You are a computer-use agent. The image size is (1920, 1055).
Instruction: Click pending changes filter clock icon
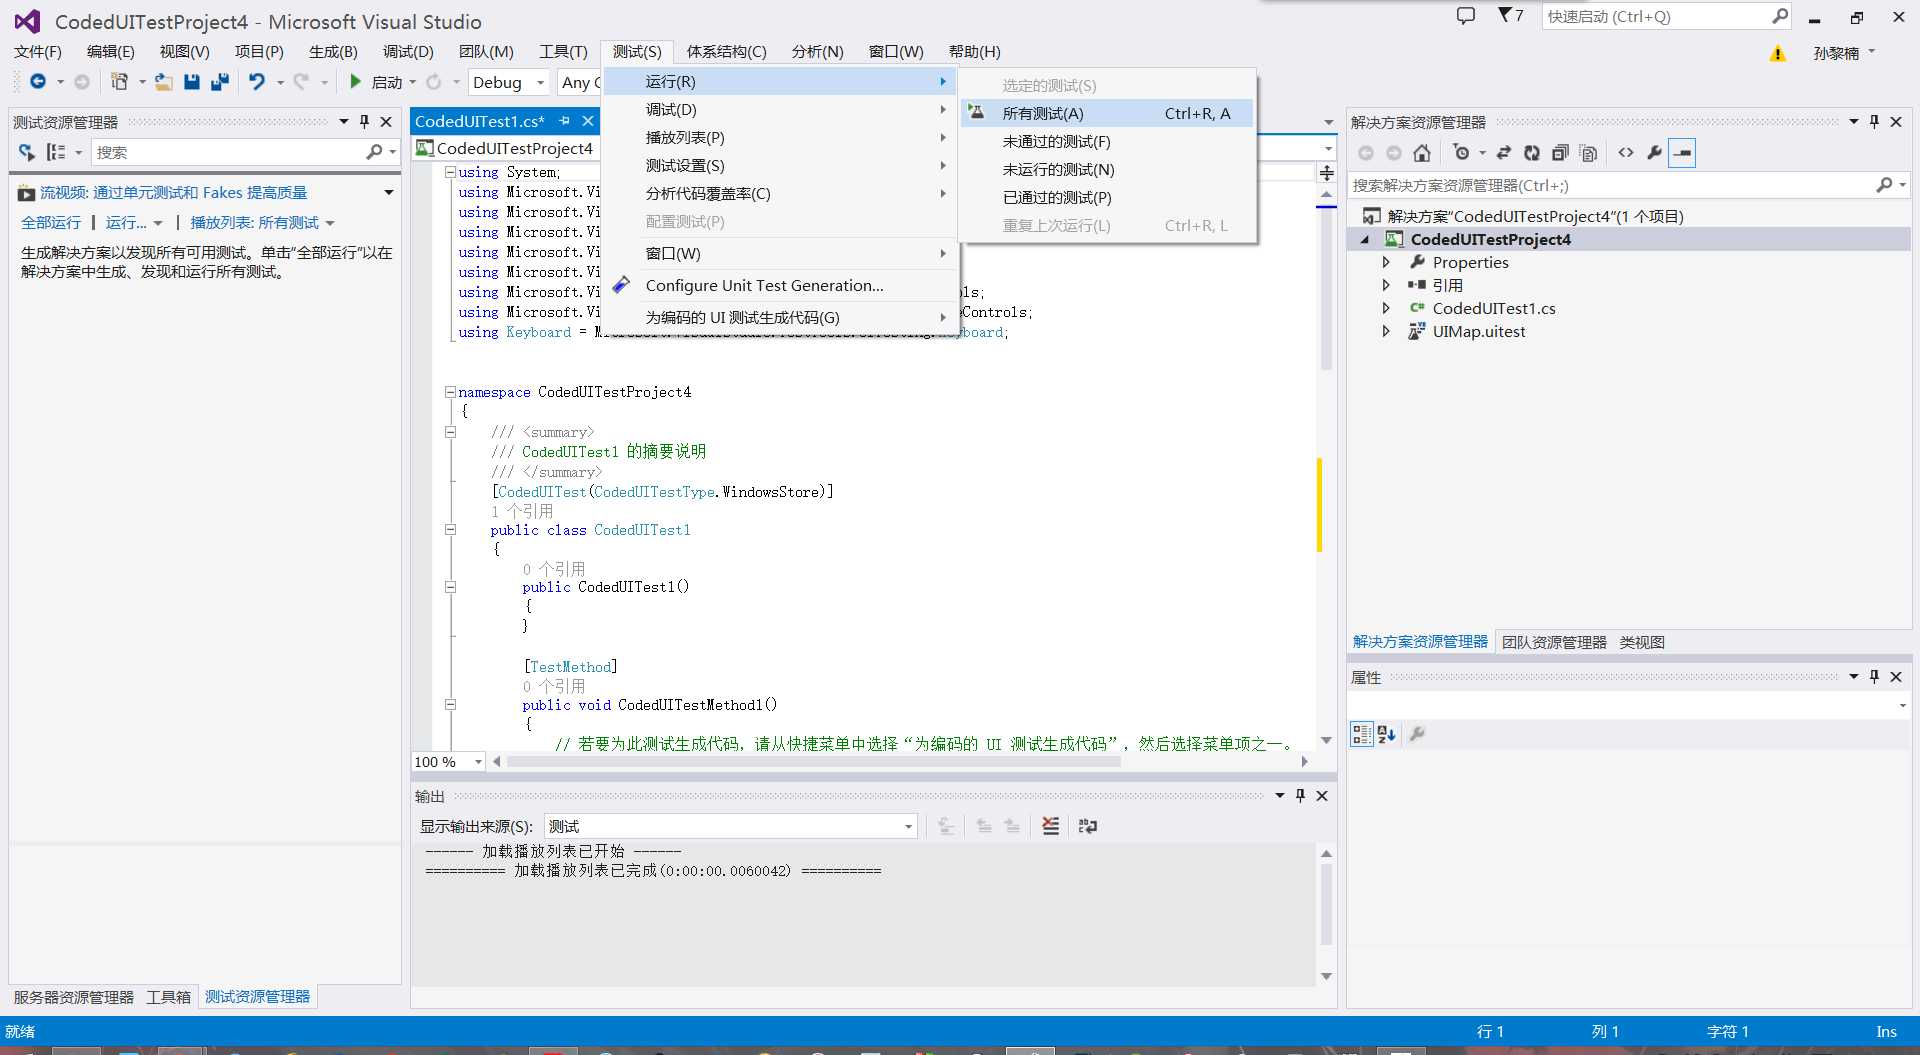tap(1462, 153)
